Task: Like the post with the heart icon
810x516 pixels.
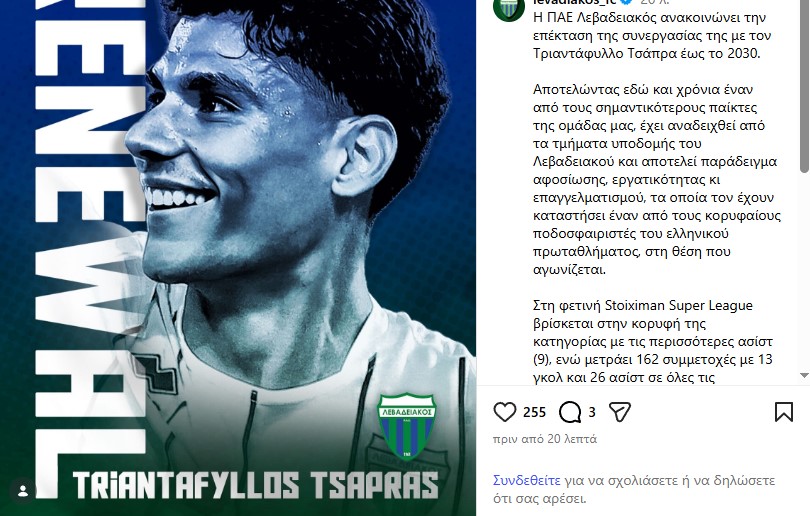Action: coord(505,412)
